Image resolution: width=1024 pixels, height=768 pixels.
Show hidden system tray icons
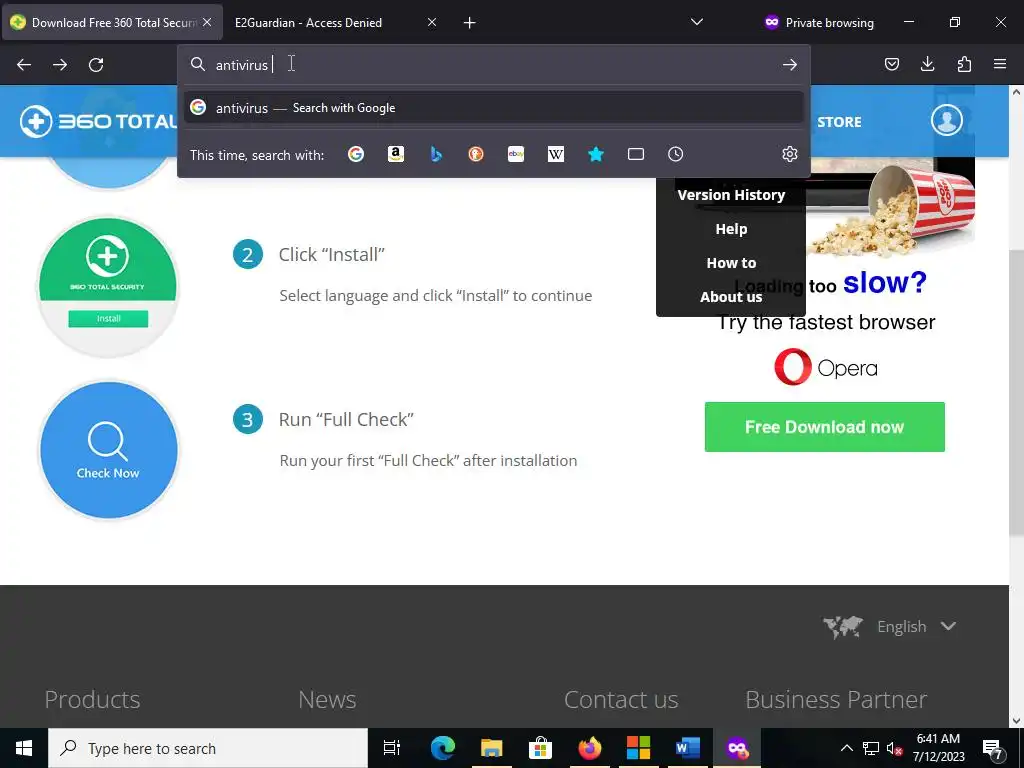(x=846, y=748)
